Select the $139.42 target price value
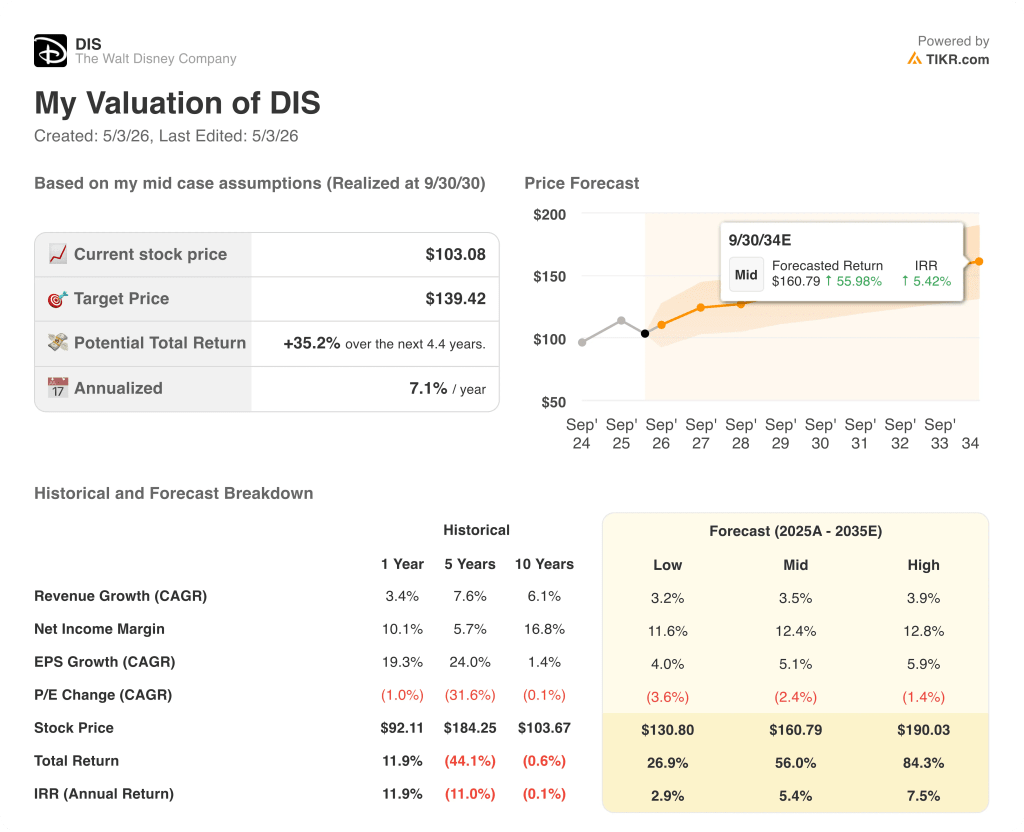The image size is (1024, 832). pos(455,298)
